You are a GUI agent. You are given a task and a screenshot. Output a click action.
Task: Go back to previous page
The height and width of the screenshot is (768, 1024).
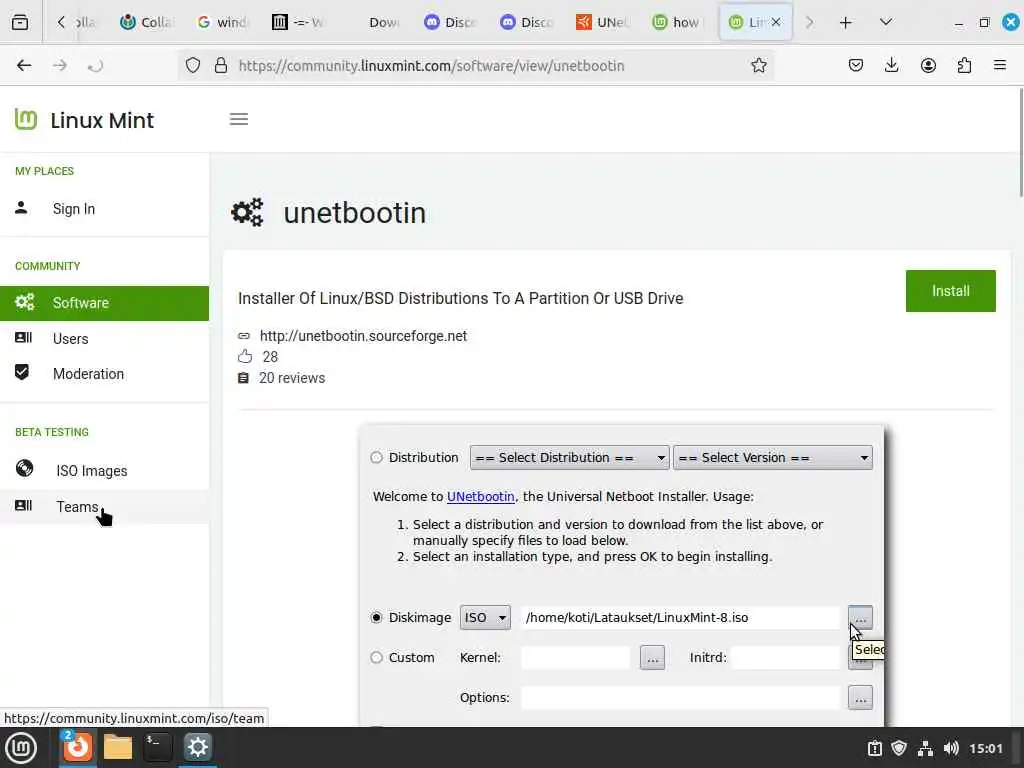click(24, 65)
